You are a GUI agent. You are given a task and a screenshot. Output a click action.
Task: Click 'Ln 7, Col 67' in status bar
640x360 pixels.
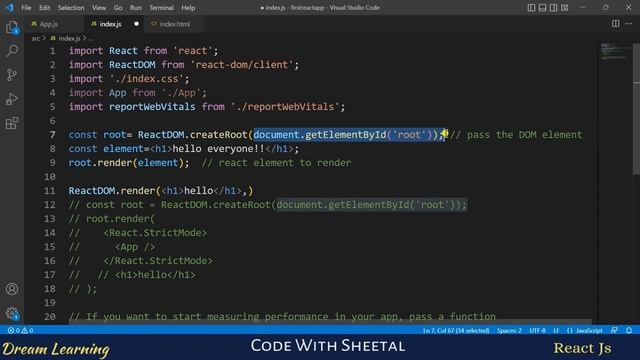[x=456, y=330]
